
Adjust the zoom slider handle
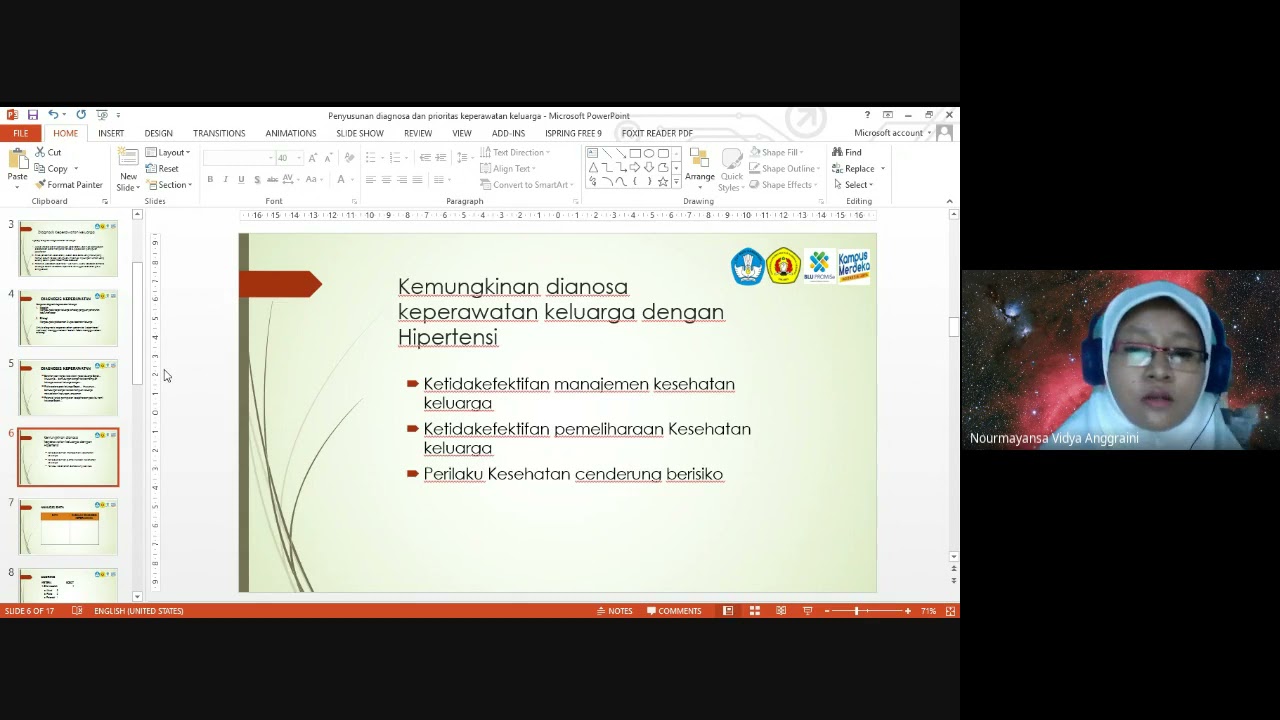point(857,611)
